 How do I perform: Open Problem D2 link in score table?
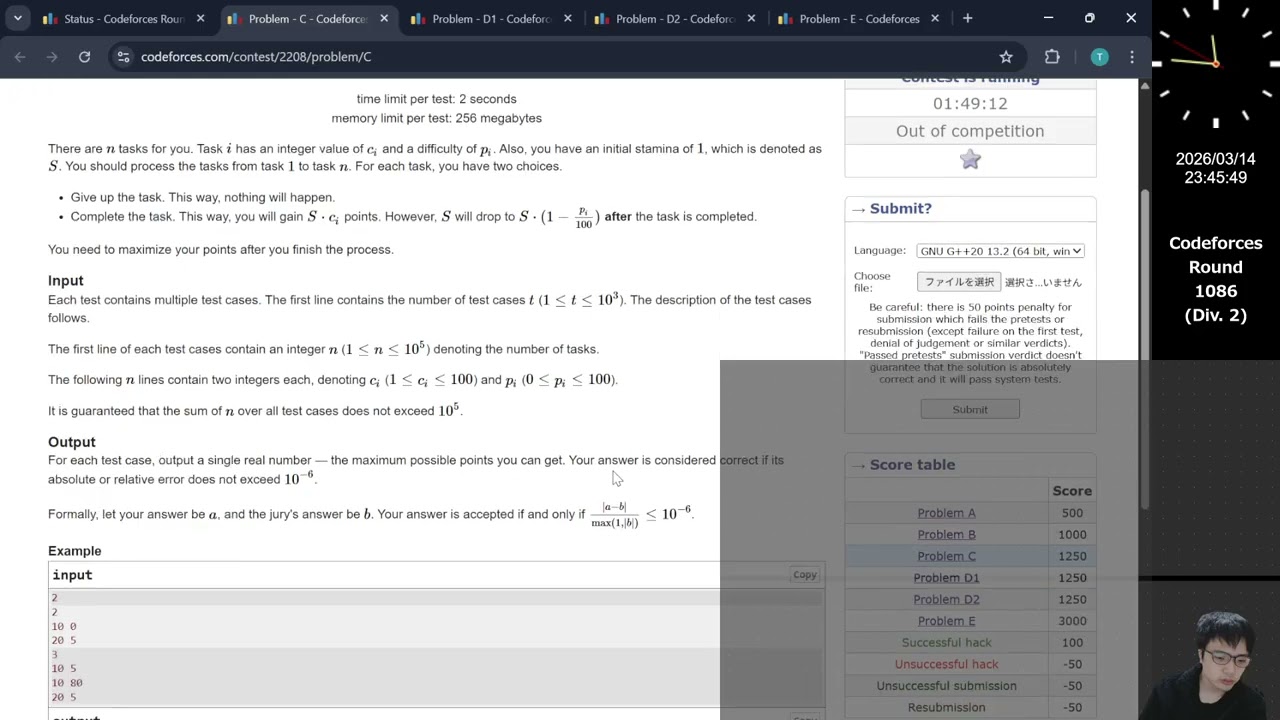point(946,599)
